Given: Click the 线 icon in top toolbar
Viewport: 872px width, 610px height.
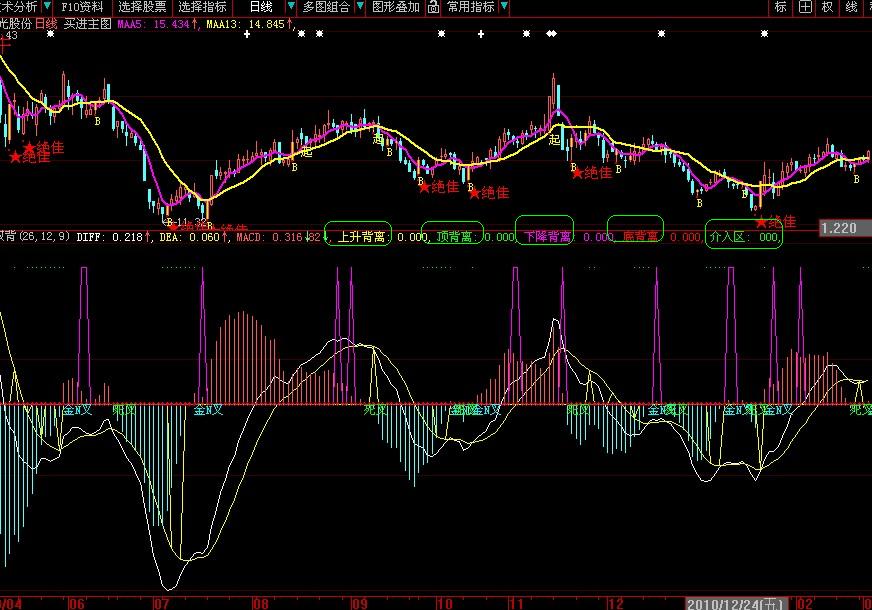Looking at the screenshot, I should point(851,7).
